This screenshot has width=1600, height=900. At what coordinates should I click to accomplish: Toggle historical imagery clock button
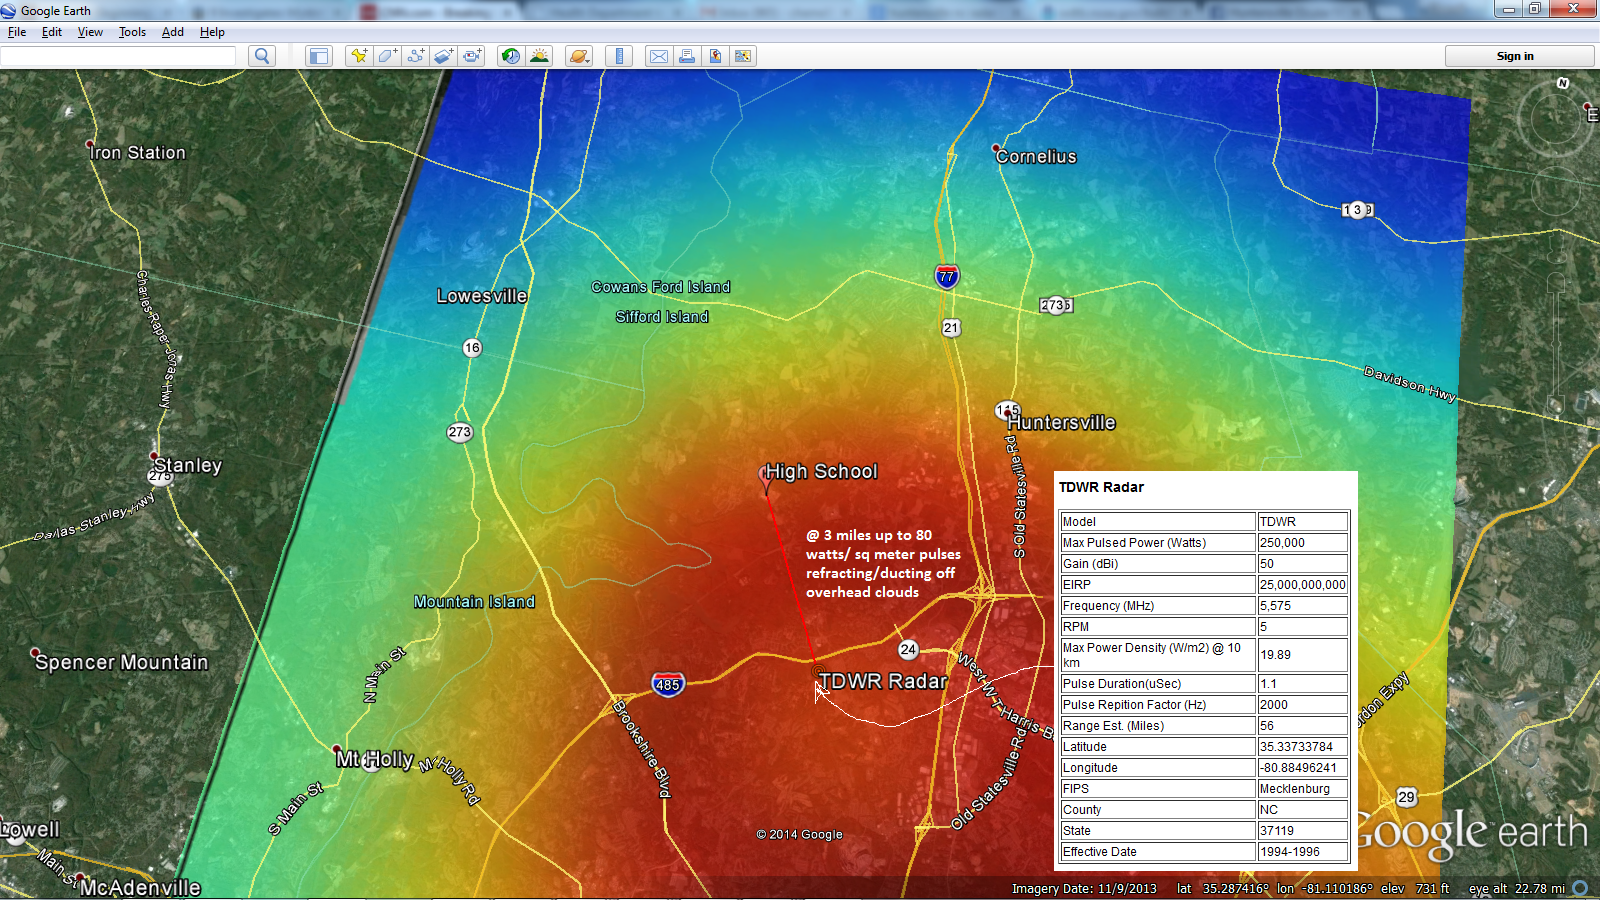(511, 56)
